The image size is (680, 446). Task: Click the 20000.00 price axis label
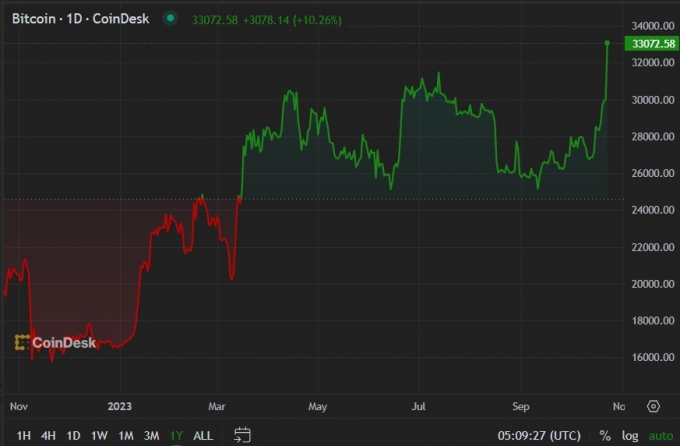pyautogui.click(x=653, y=284)
